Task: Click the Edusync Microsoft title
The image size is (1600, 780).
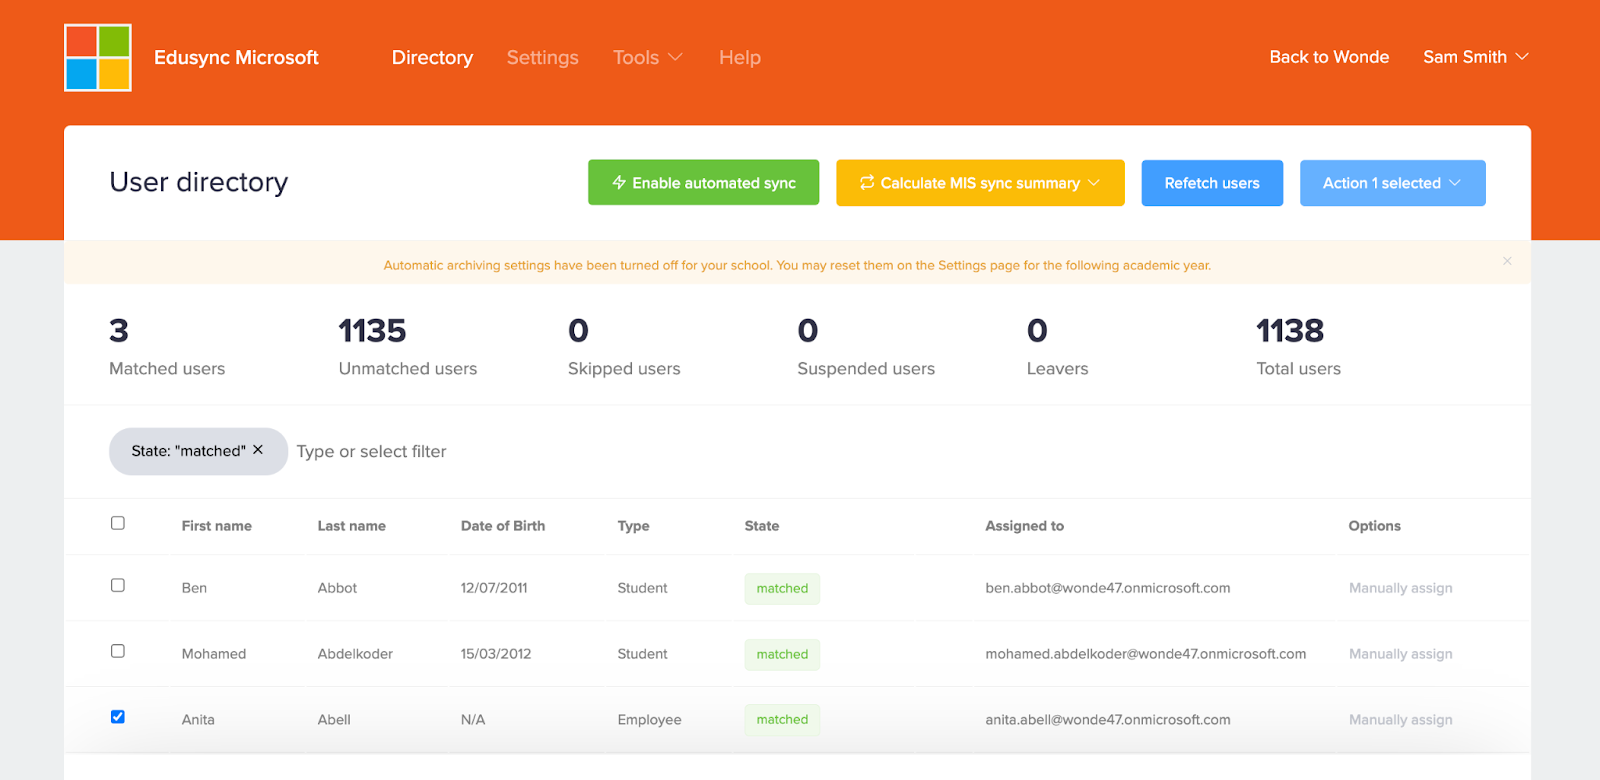Action: (x=236, y=58)
